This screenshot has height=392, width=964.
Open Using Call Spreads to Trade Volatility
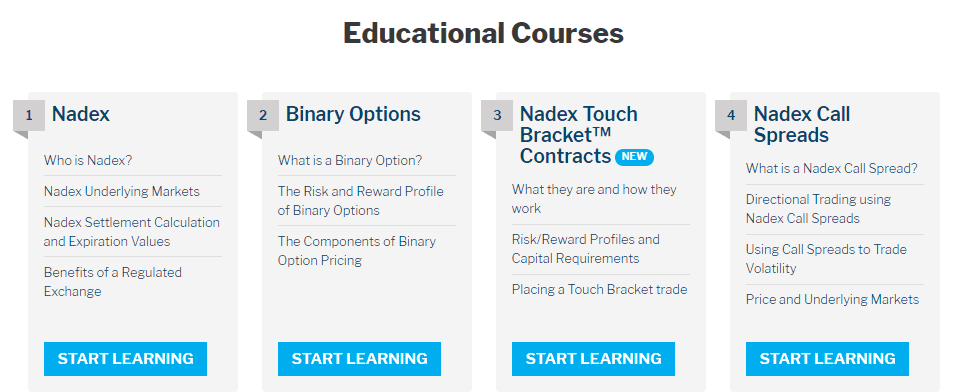point(826,259)
